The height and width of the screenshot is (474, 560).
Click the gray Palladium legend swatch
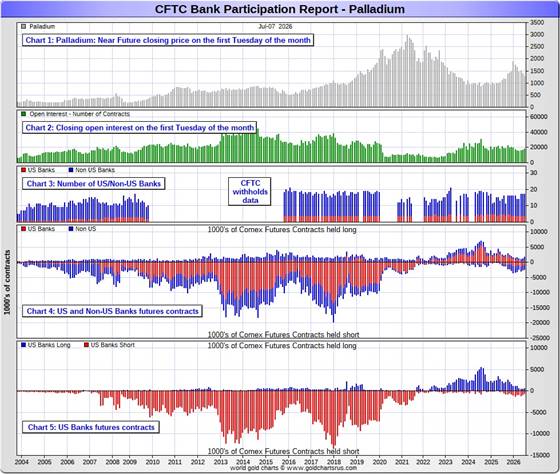click(24, 26)
